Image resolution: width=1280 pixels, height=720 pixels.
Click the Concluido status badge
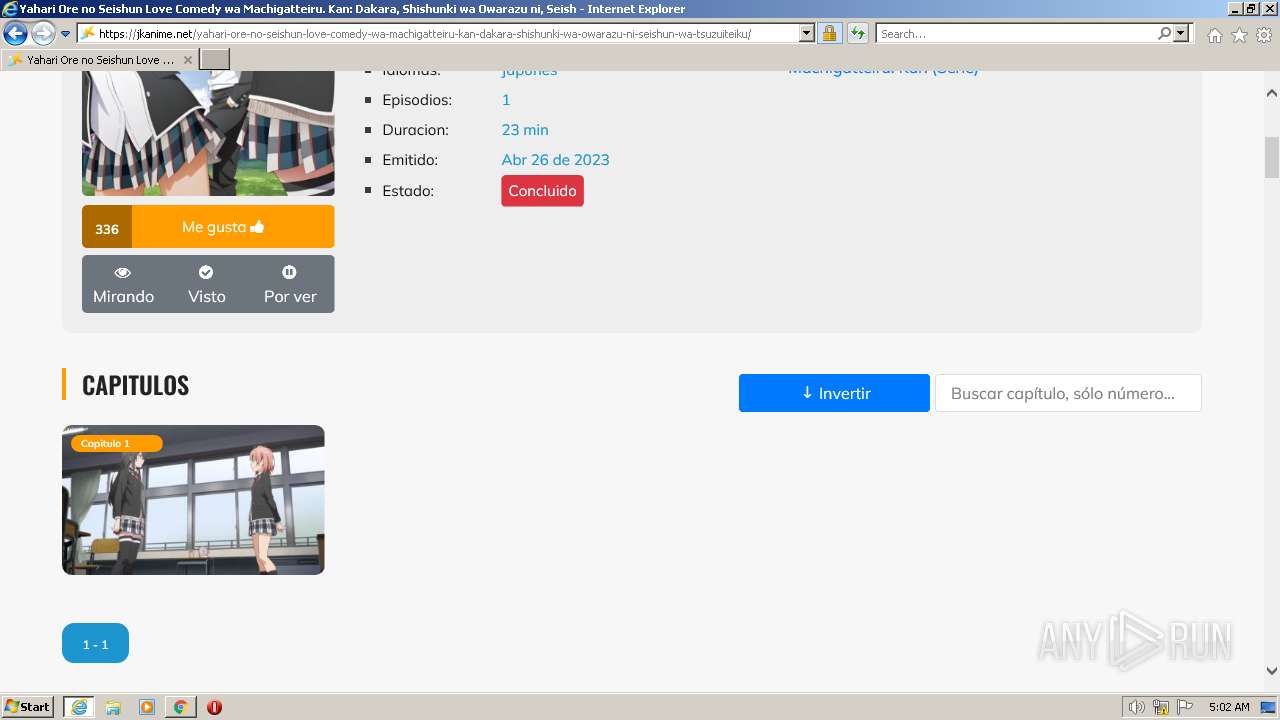(x=542, y=191)
